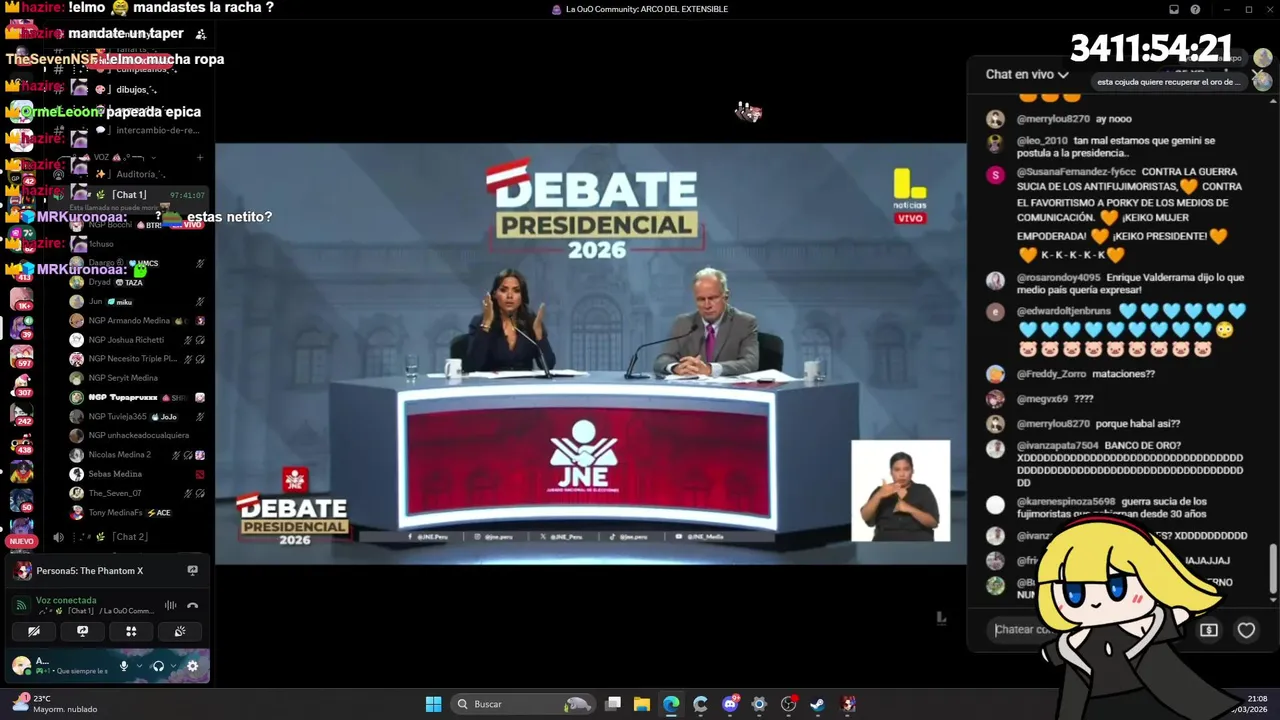Deafen using the headphones icon

157,666
